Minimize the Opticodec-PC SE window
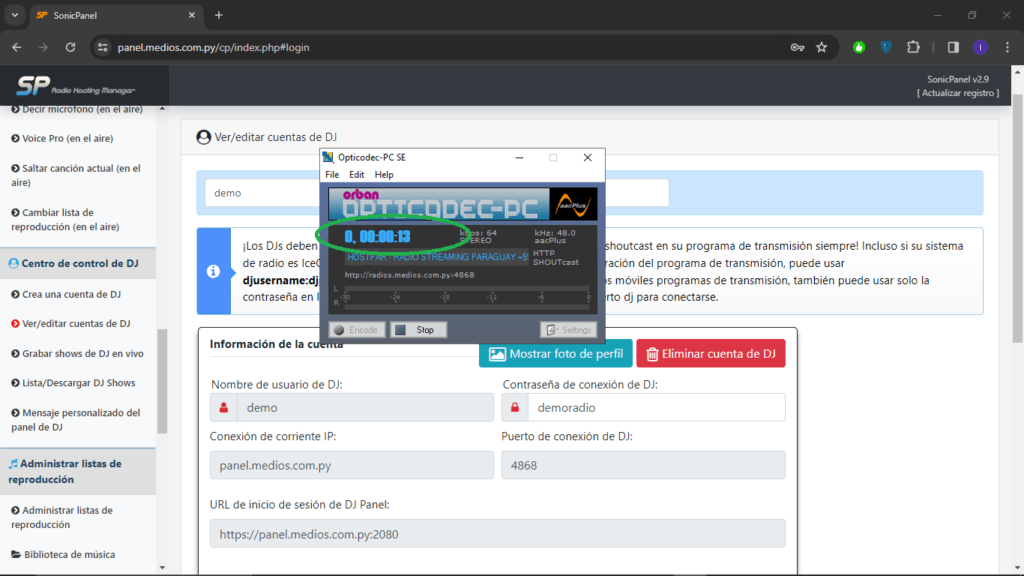The width and height of the screenshot is (1024, 576). click(x=519, y=157)
